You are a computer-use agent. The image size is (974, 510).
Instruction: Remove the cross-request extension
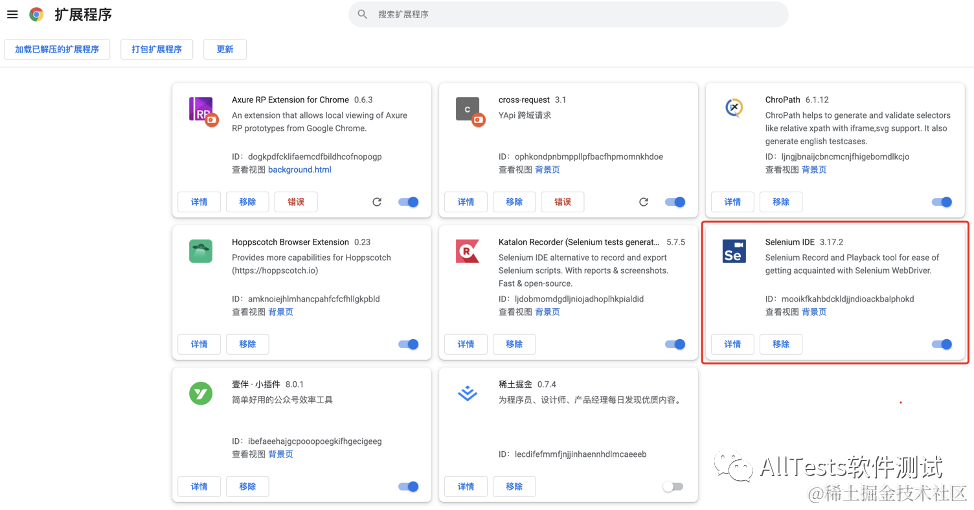514,202
